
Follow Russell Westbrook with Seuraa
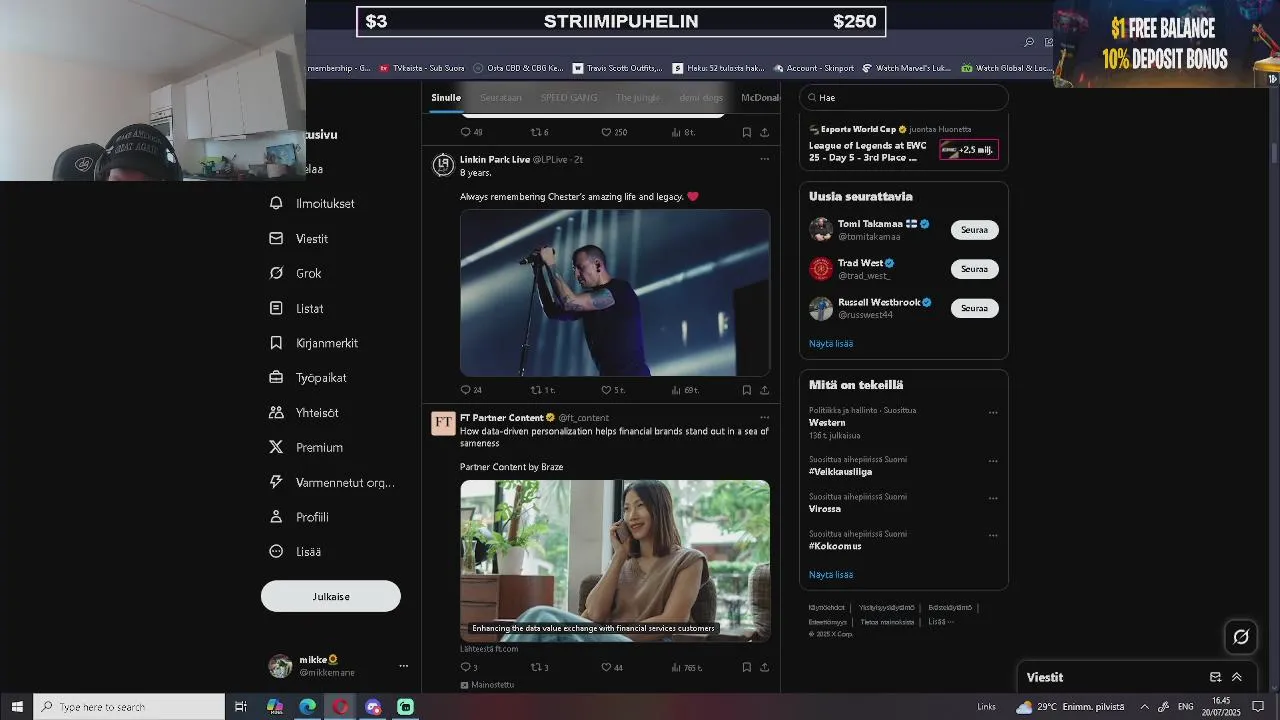[974, 308]
